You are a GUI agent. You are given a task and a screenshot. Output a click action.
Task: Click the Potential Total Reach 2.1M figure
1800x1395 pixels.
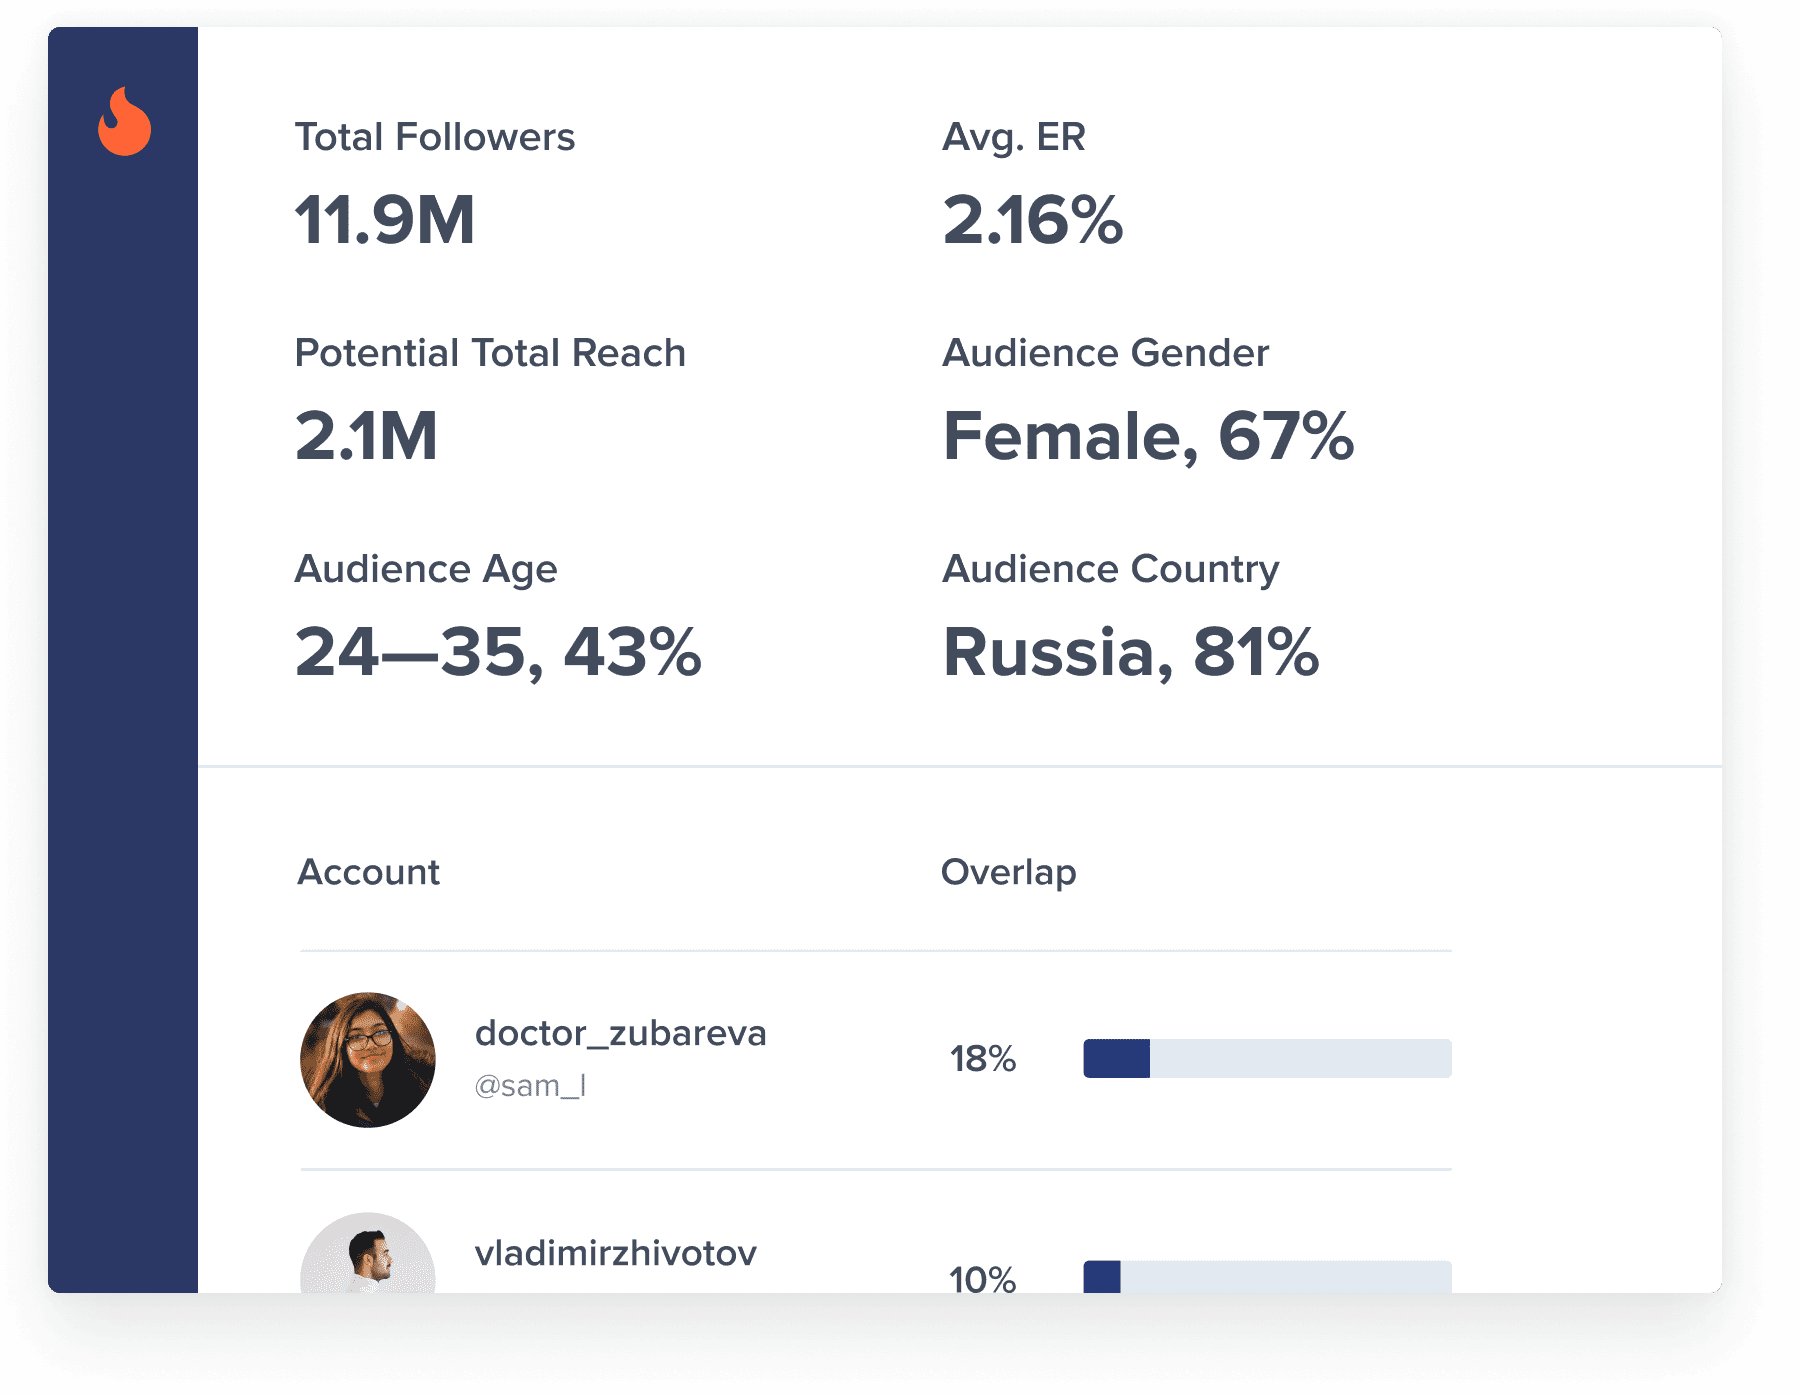367,436
